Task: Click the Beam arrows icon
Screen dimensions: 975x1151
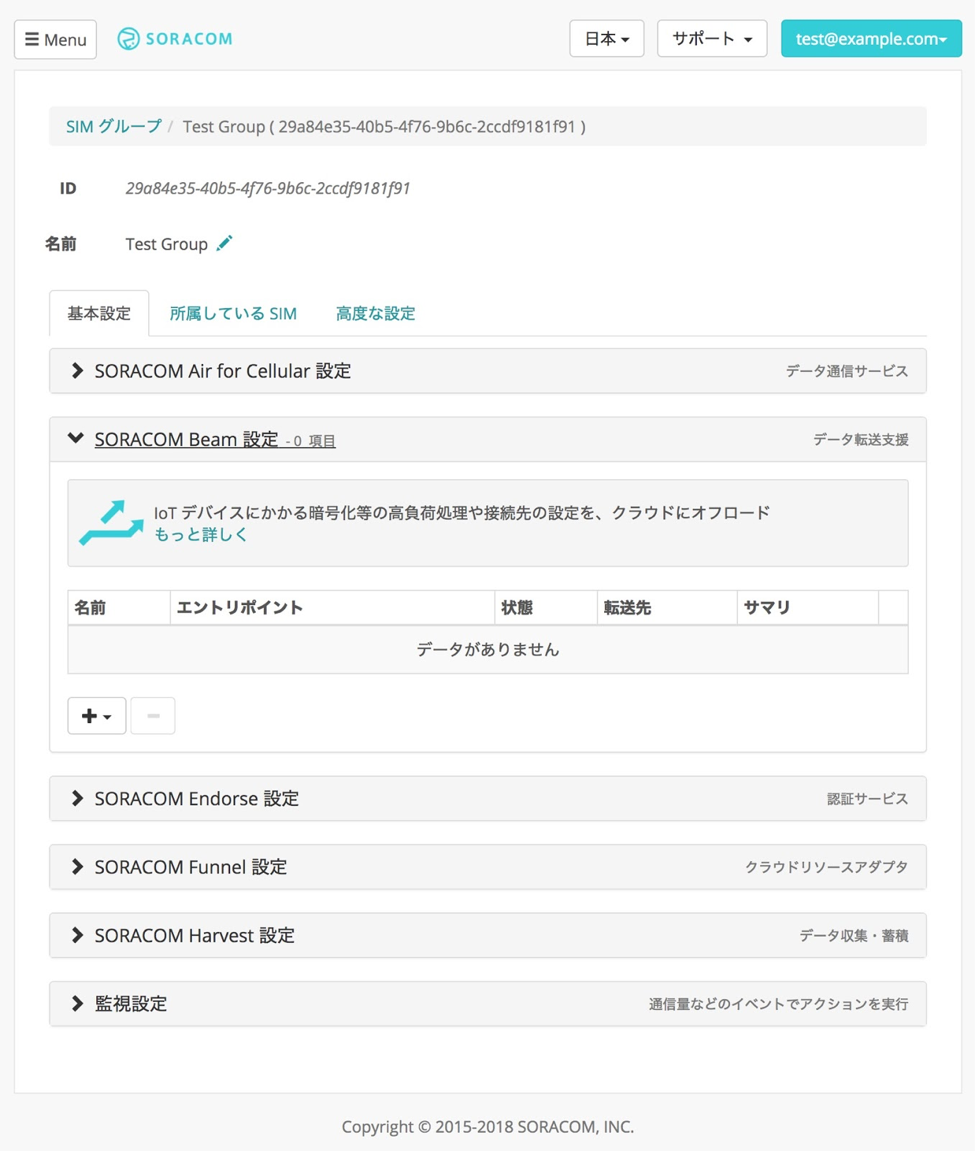Action: click(111, 523)
